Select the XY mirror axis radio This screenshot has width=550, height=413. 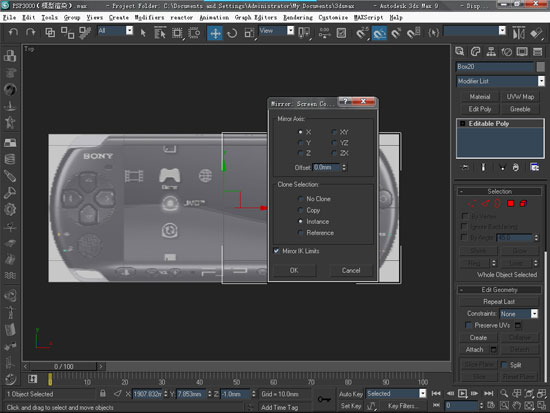click(x=334, y=132)
